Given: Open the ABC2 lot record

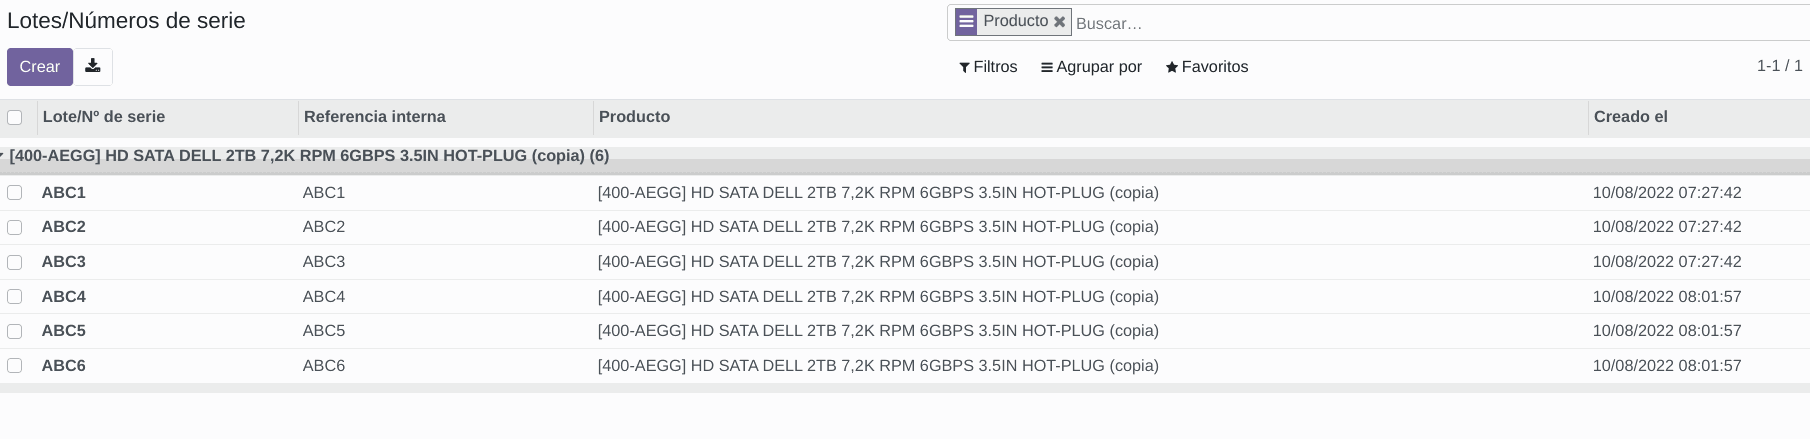Looking at the screenshot, I should [x=64, y=227].
